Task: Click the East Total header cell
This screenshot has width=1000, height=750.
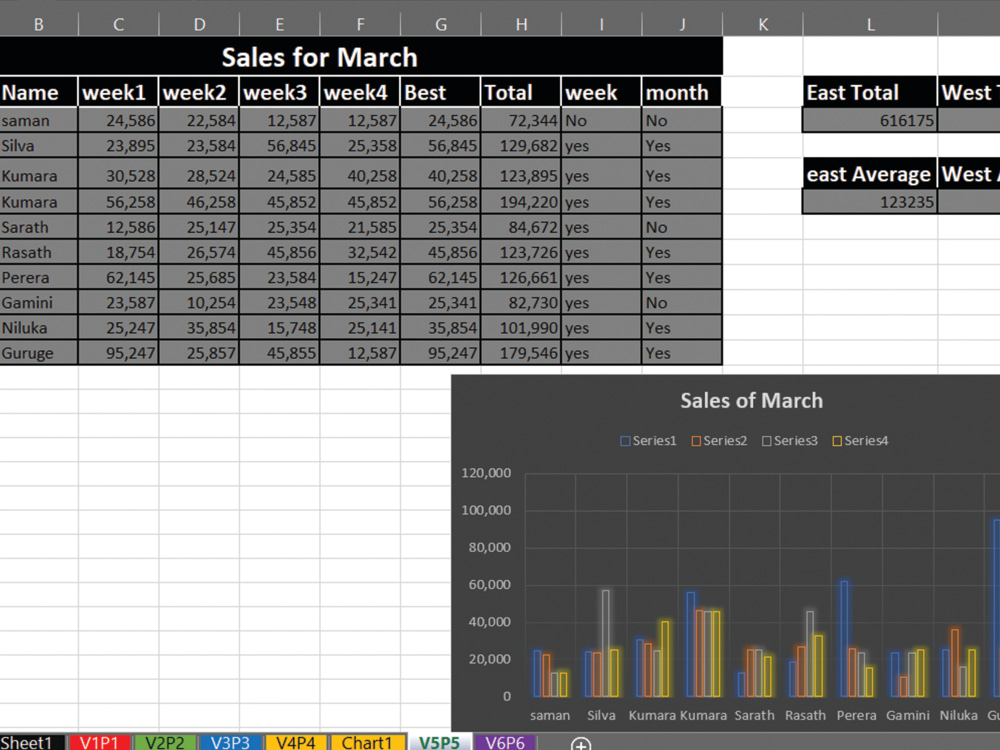Action: 870,92
